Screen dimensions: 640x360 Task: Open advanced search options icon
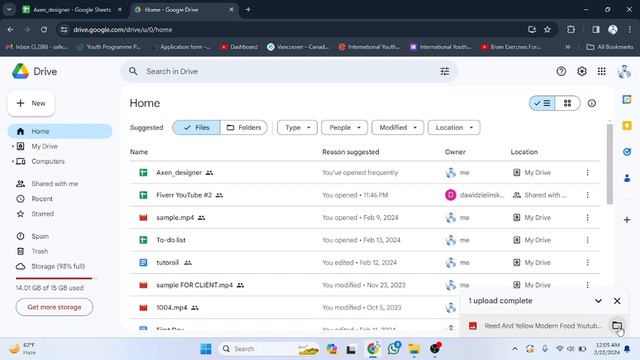pyautogui.click(x=444, y=71)
